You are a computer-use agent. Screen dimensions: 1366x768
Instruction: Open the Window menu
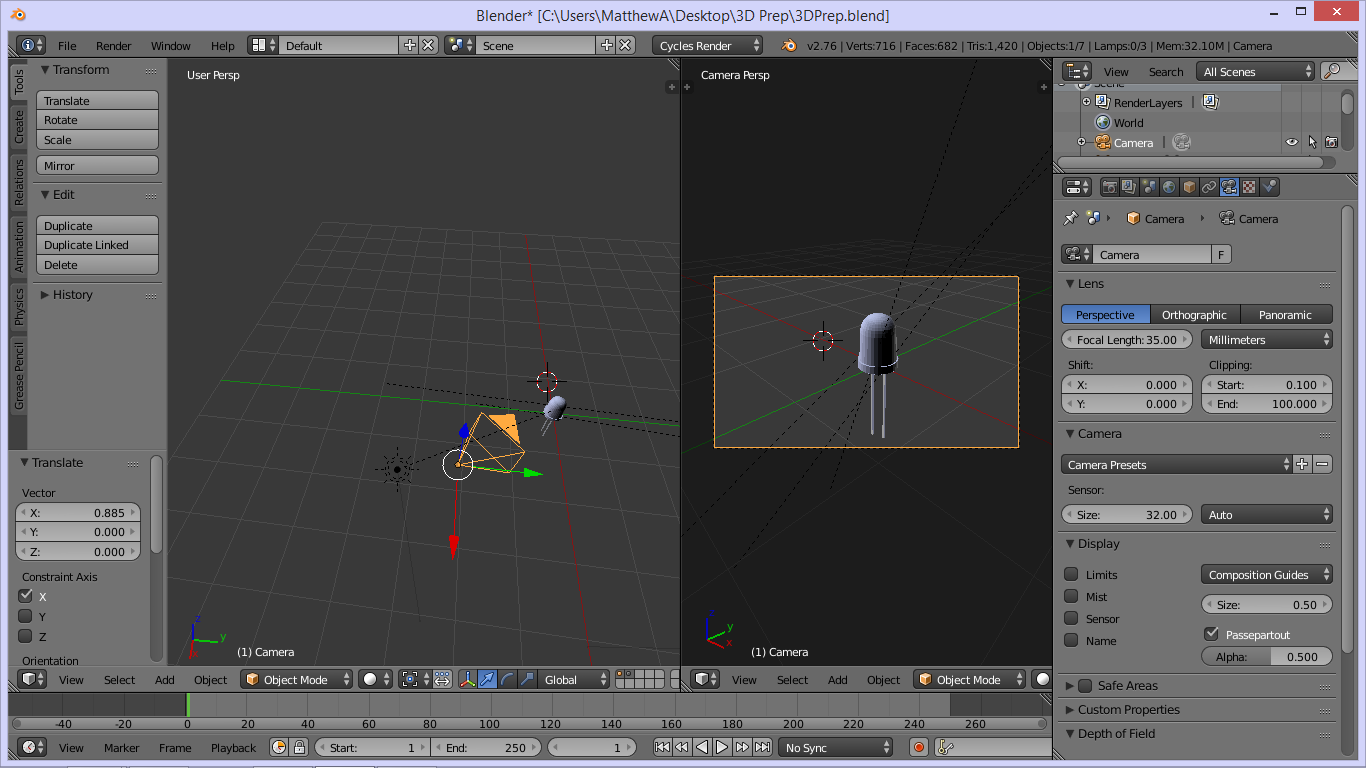tap(171, 45)
